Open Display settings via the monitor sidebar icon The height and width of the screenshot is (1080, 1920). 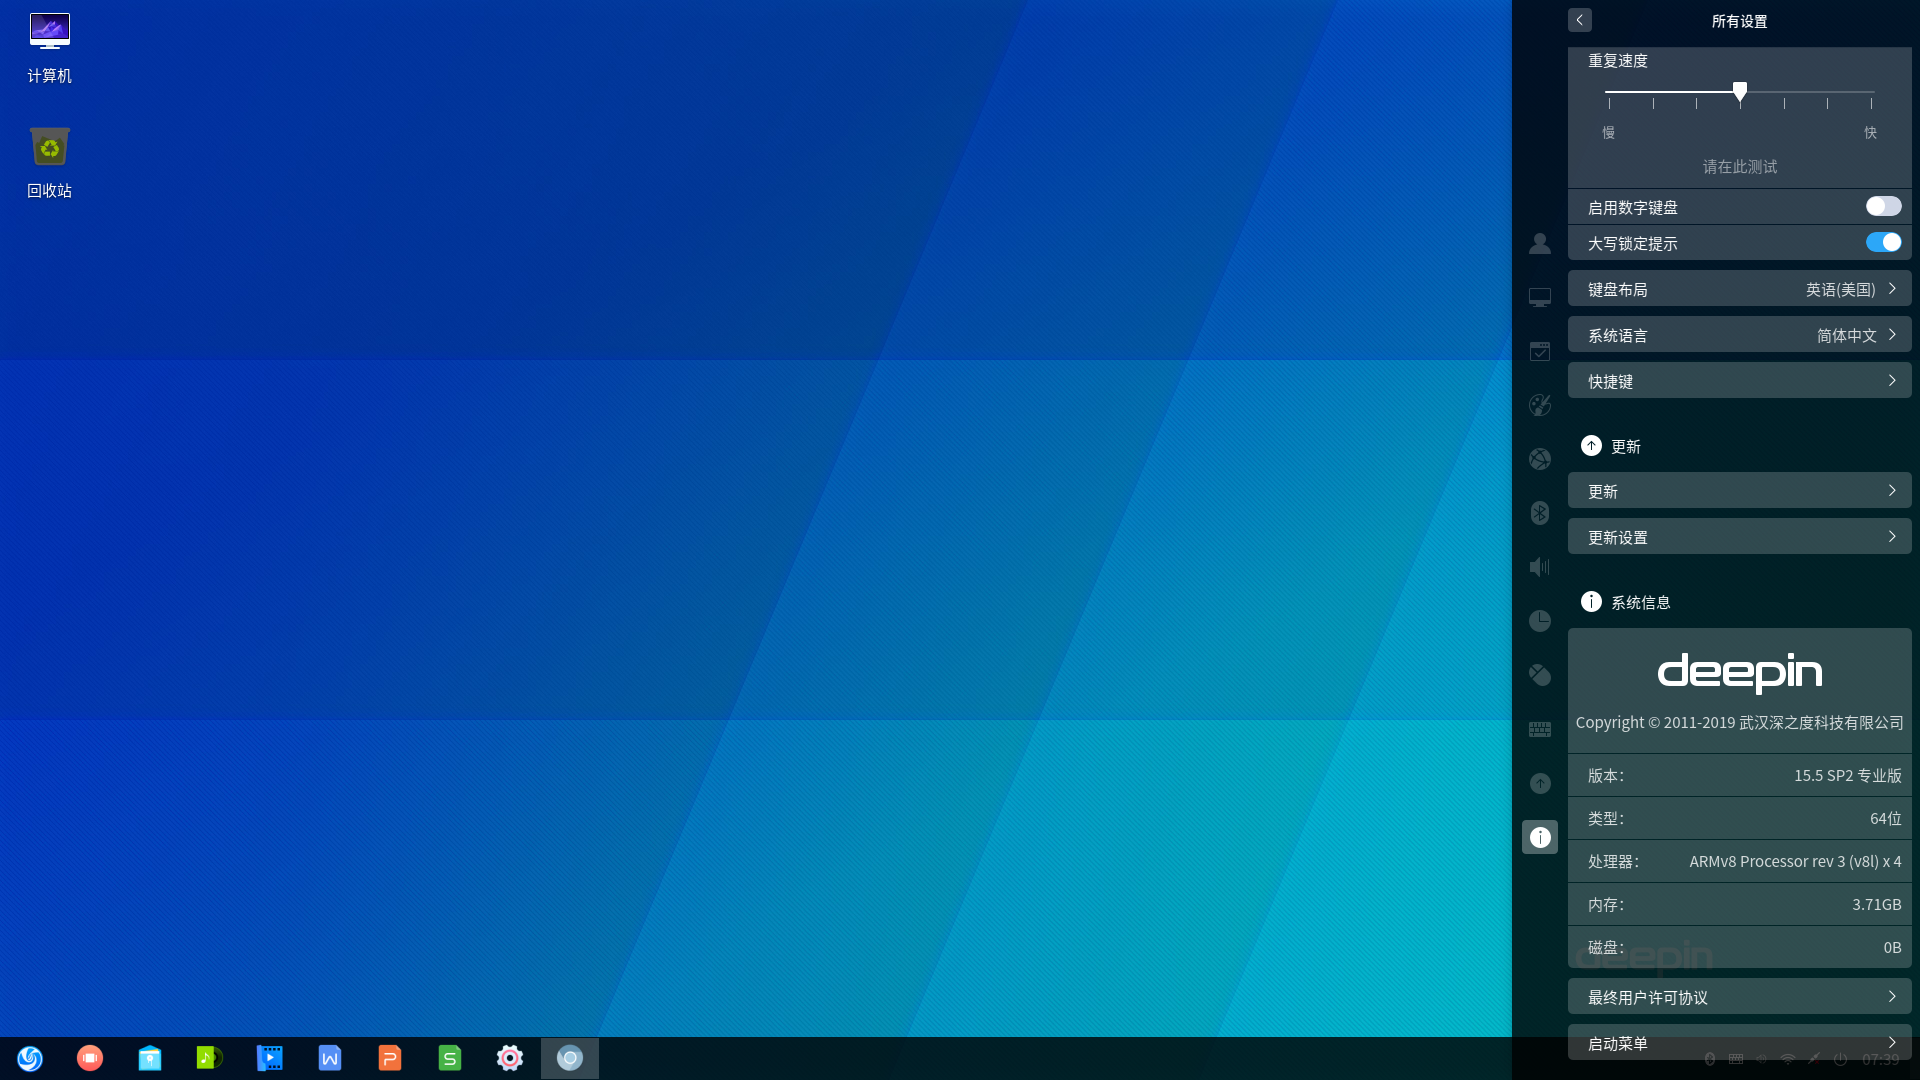(1540, 297)
